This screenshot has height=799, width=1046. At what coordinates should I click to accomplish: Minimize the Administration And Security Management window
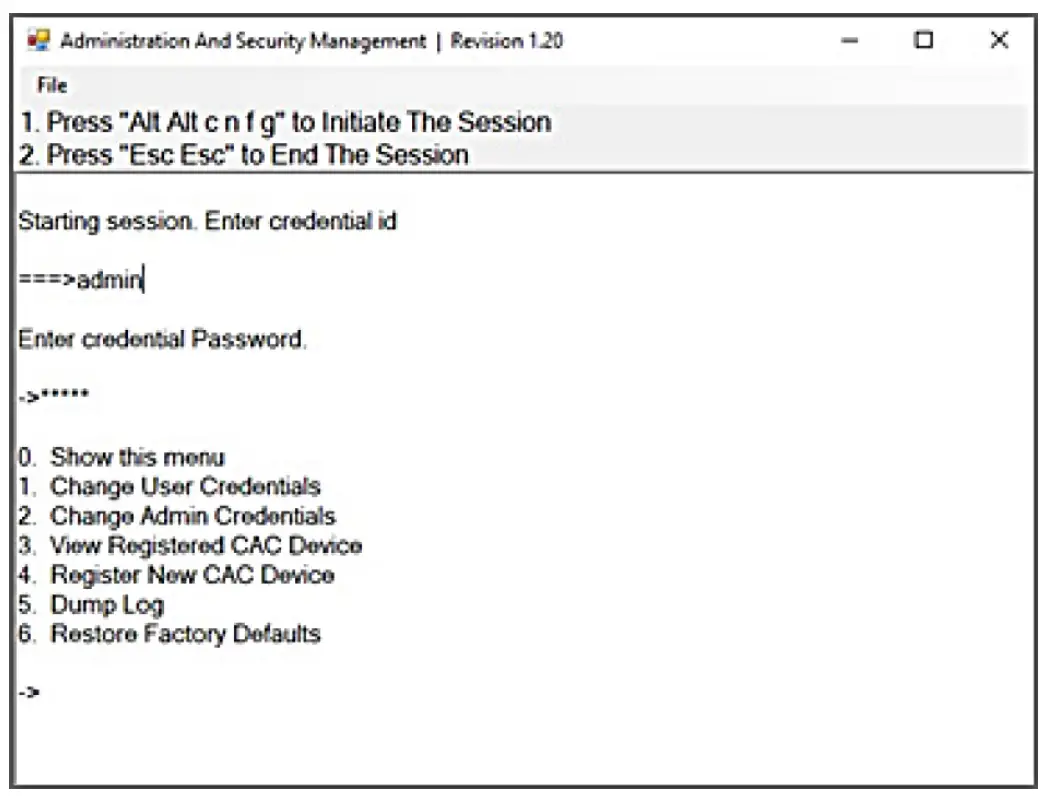(x=849, y=41)
